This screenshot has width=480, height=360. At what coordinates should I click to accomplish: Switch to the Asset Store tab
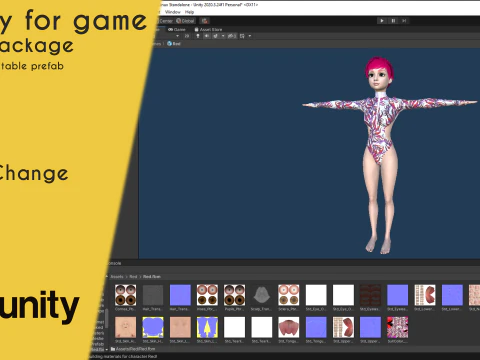click(x=208, y=29)
